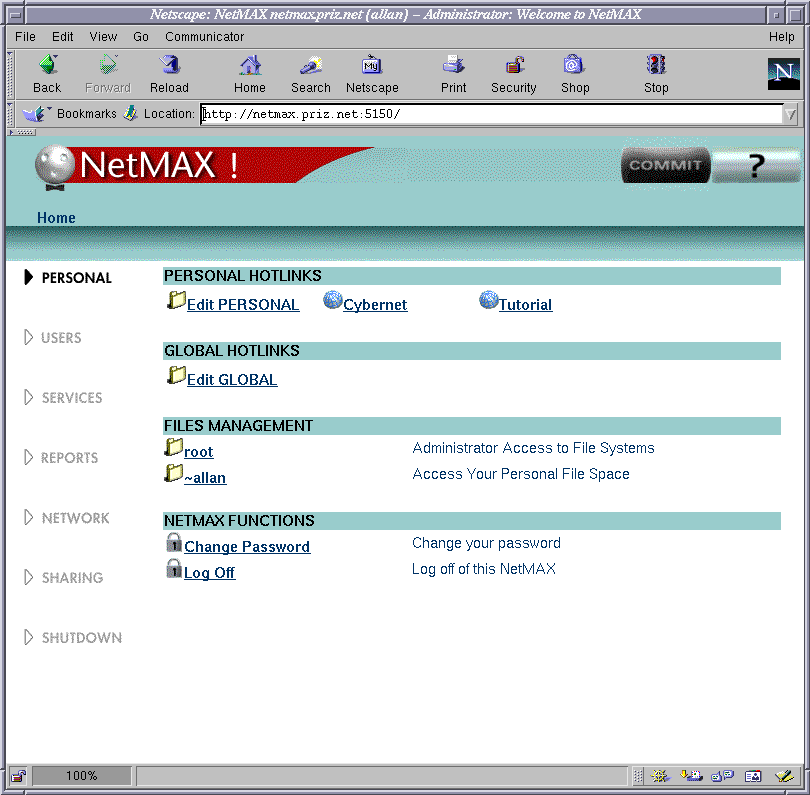The width and height of the screenshot is (810, 795).
Task: Expand the USERS sidebar section
Action: tap(60, 338)
